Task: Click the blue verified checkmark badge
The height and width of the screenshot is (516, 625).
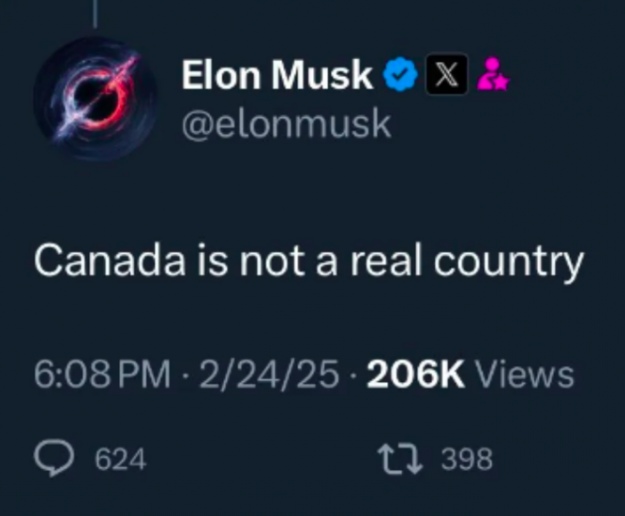Action: [x=401, y=76]
